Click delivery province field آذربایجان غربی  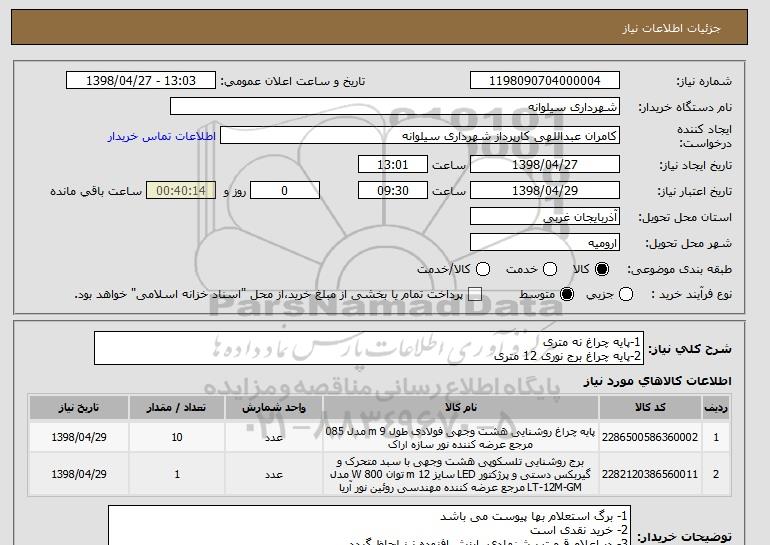(x=545, y=217)
